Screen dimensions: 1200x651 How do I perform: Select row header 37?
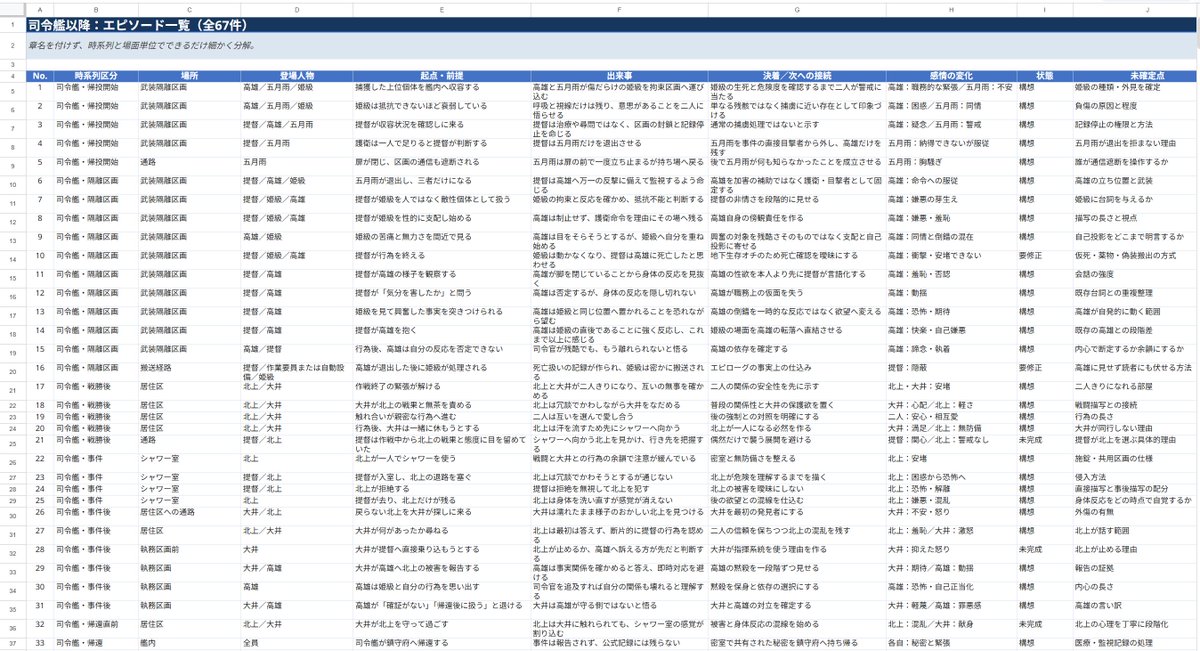(x=13, y=643)
